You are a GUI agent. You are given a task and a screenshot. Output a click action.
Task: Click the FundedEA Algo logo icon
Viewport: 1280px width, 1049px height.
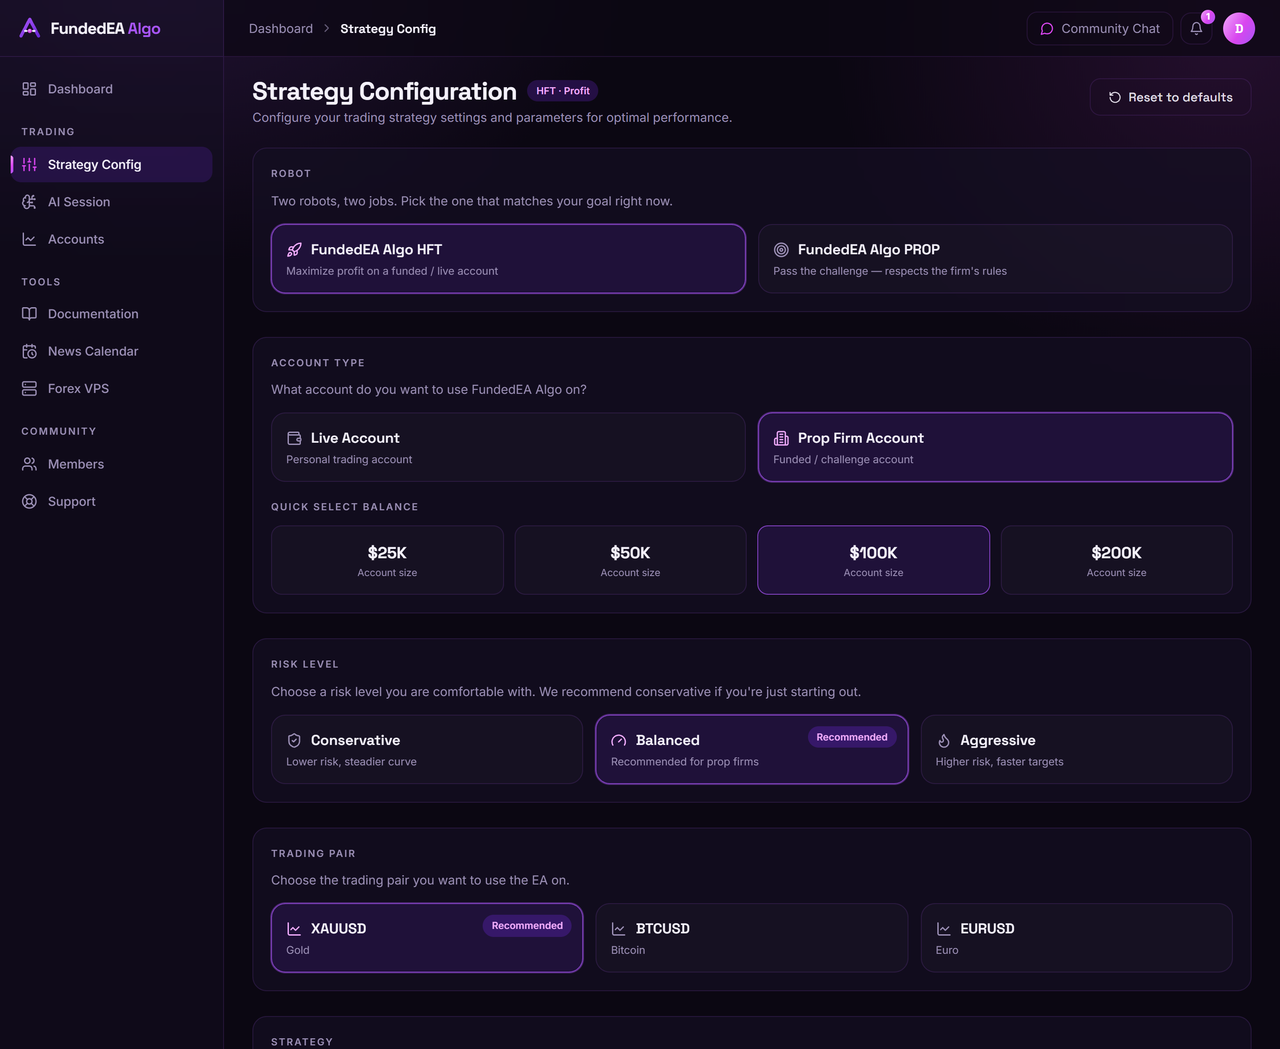pos(30,28)
